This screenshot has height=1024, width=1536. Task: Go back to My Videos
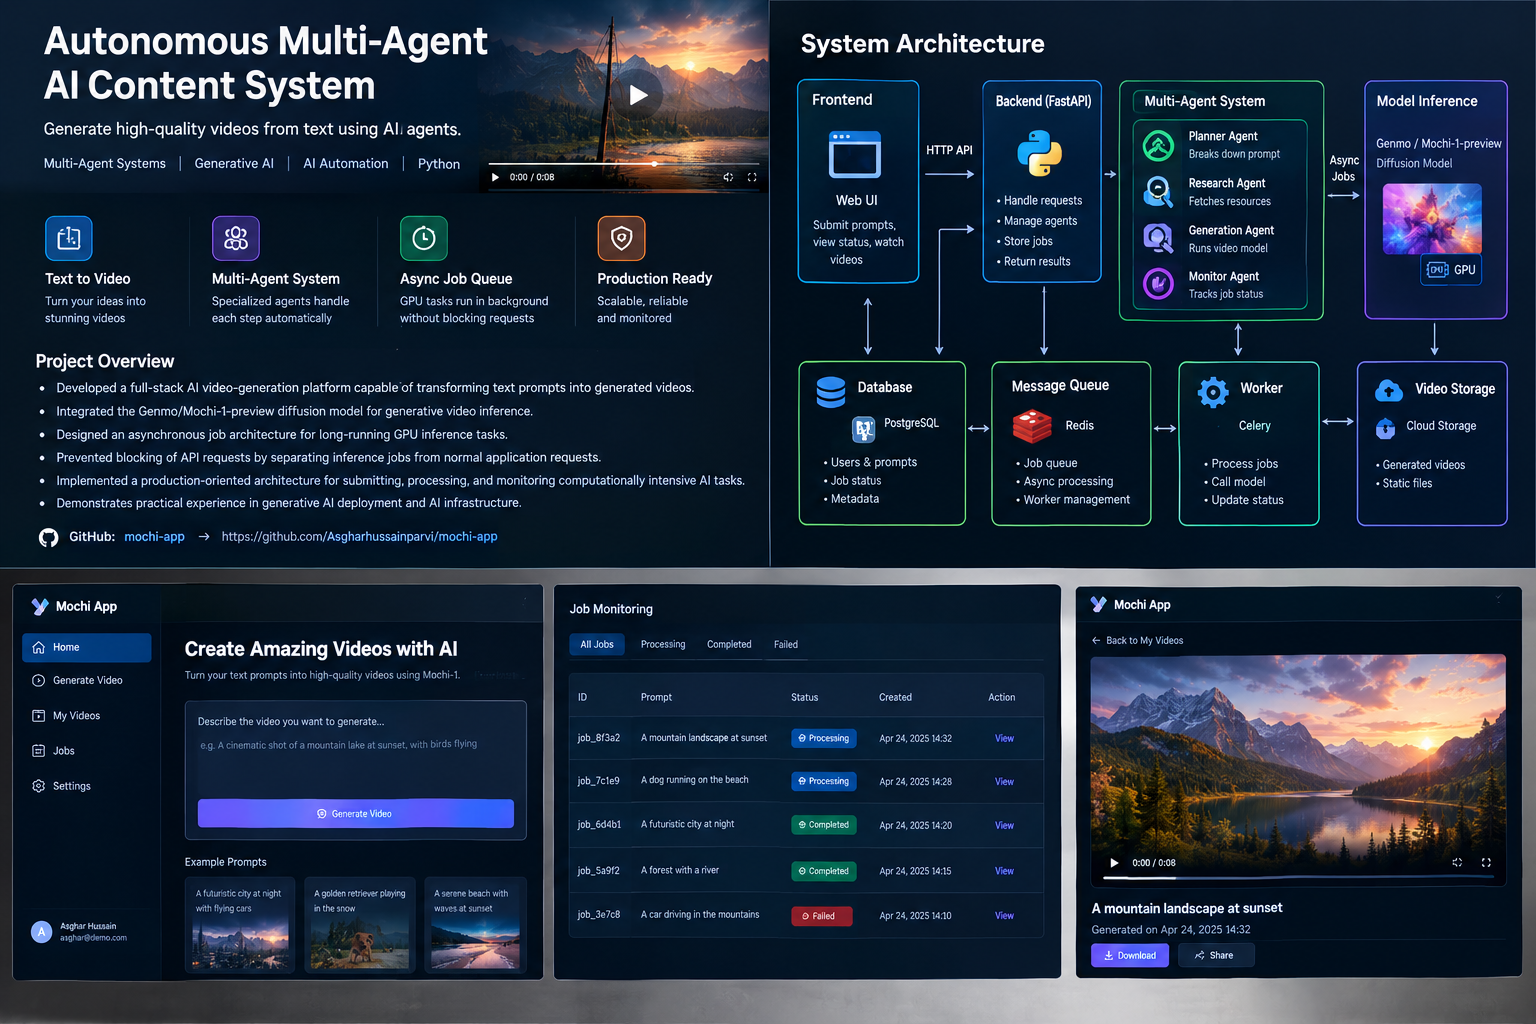pyautogui.click(x=1137, y=641)
